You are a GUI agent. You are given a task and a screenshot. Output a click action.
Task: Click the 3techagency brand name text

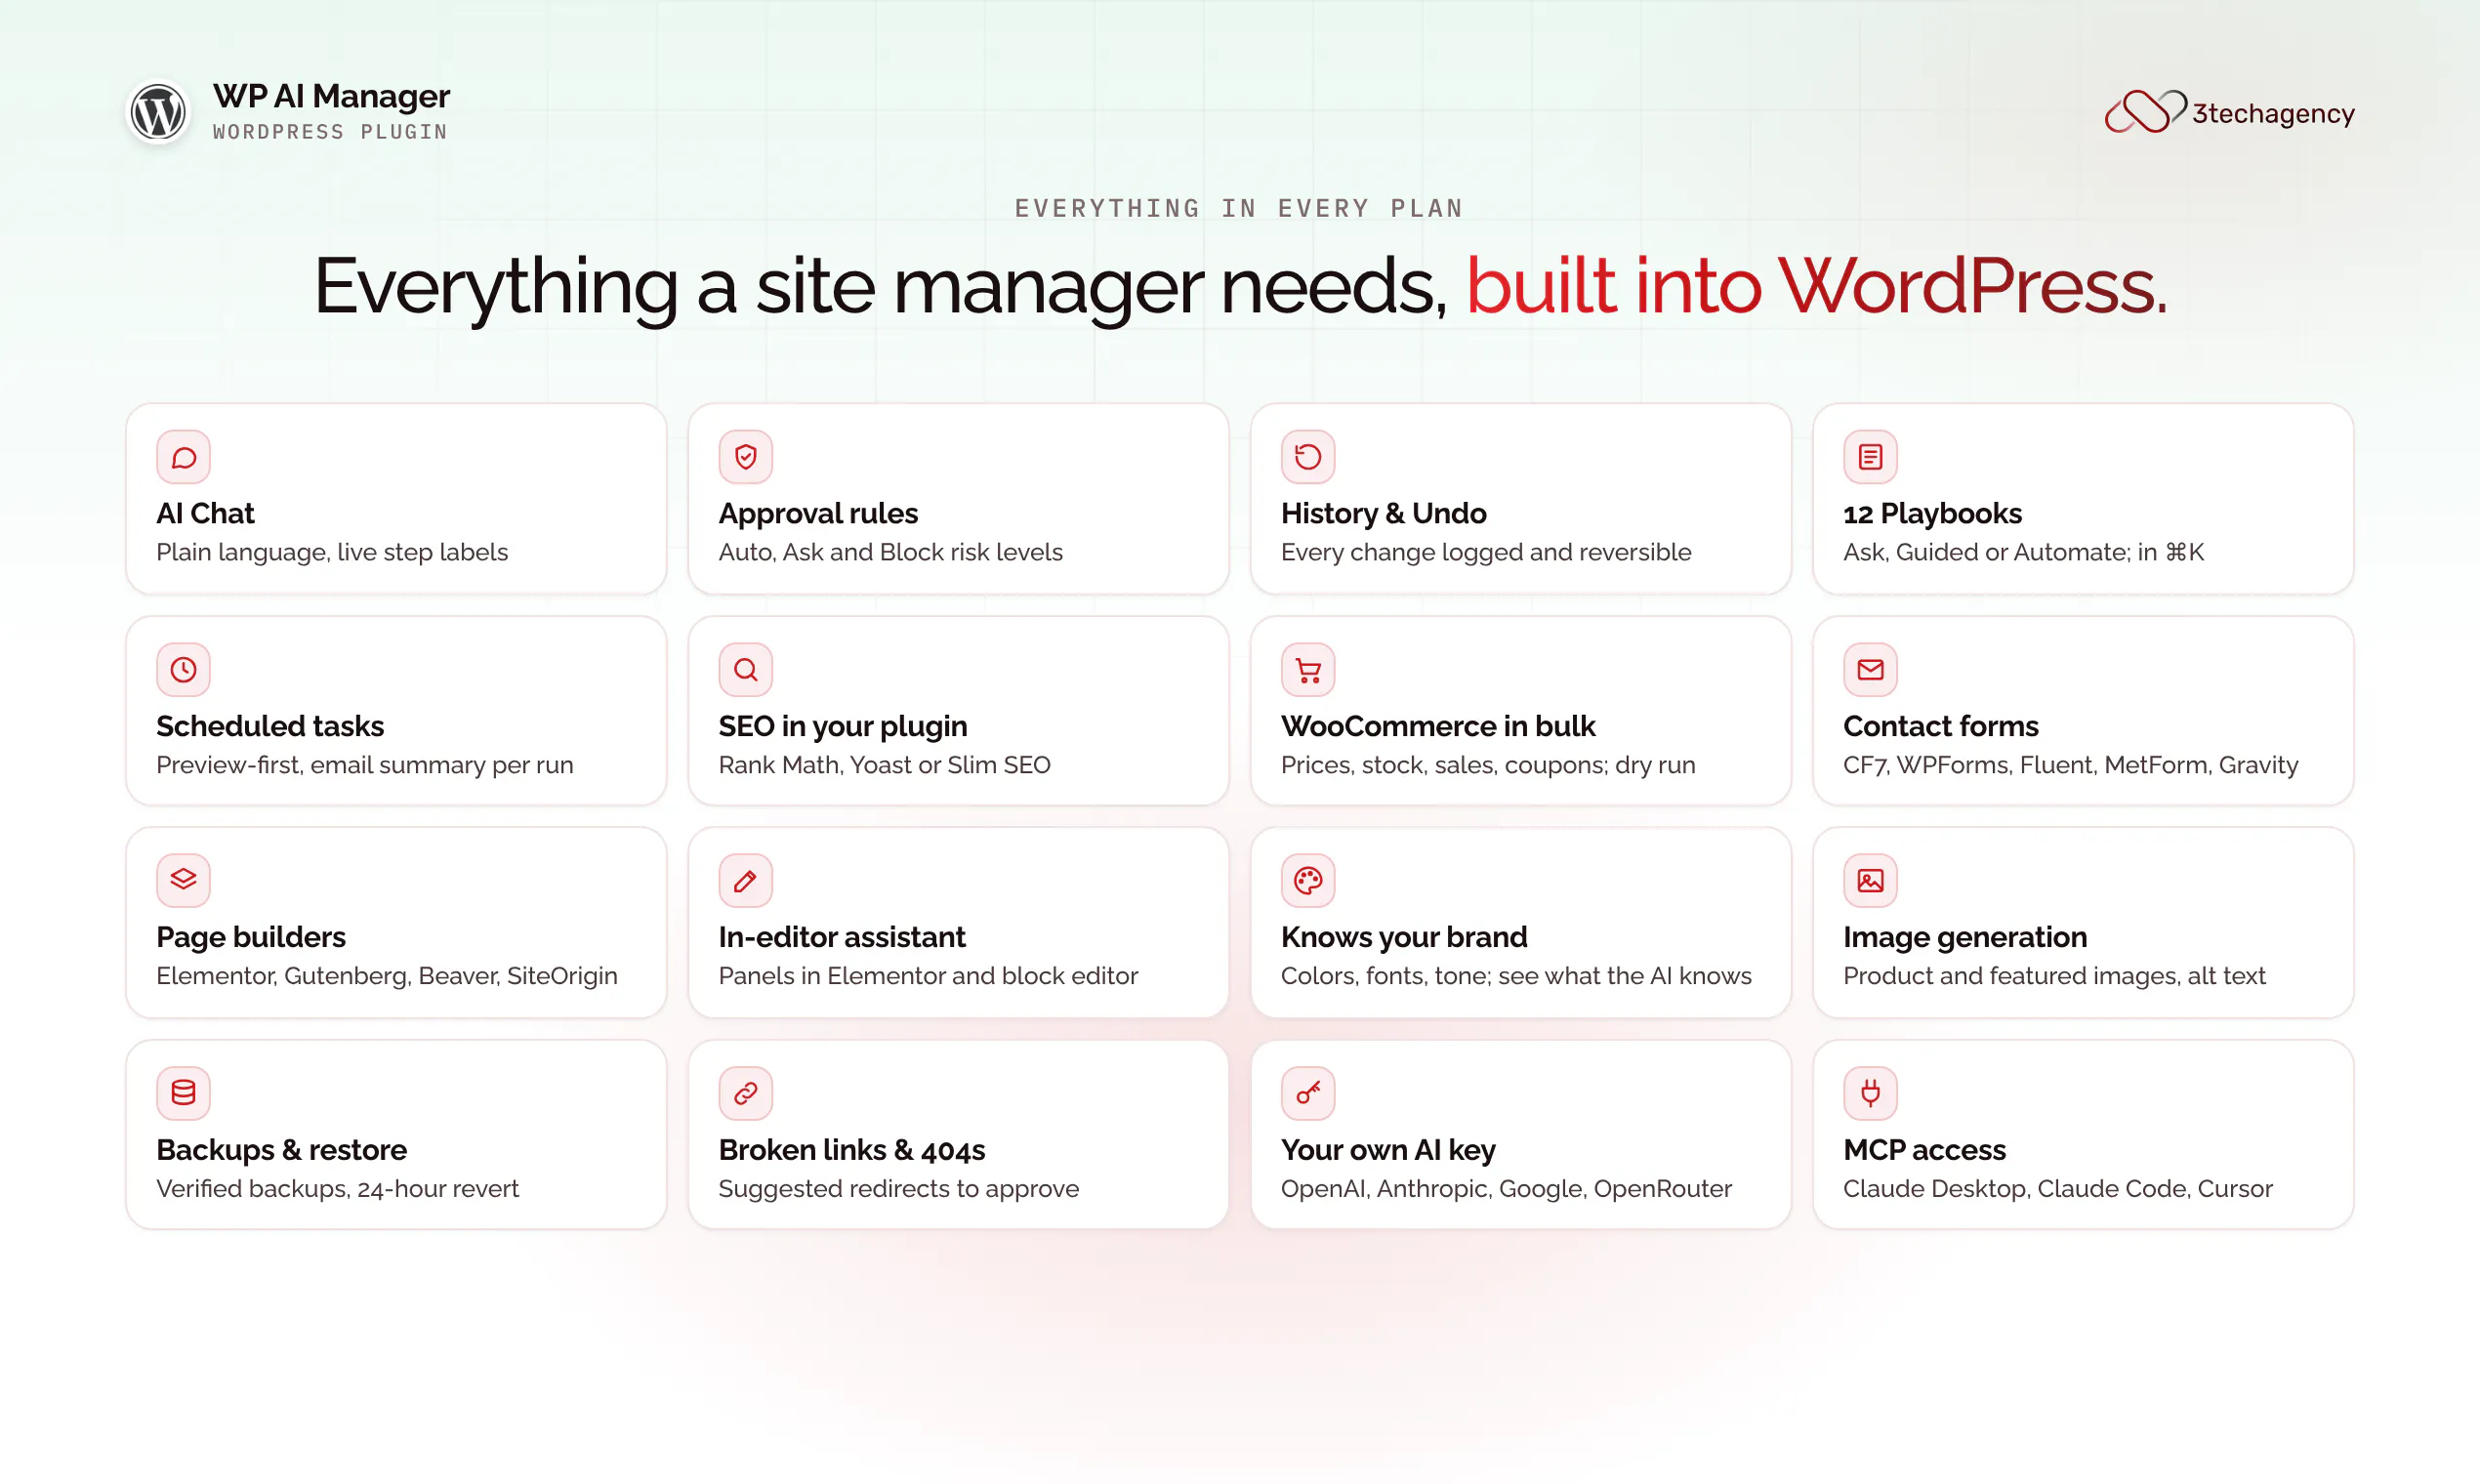[x=2273, y=114]
